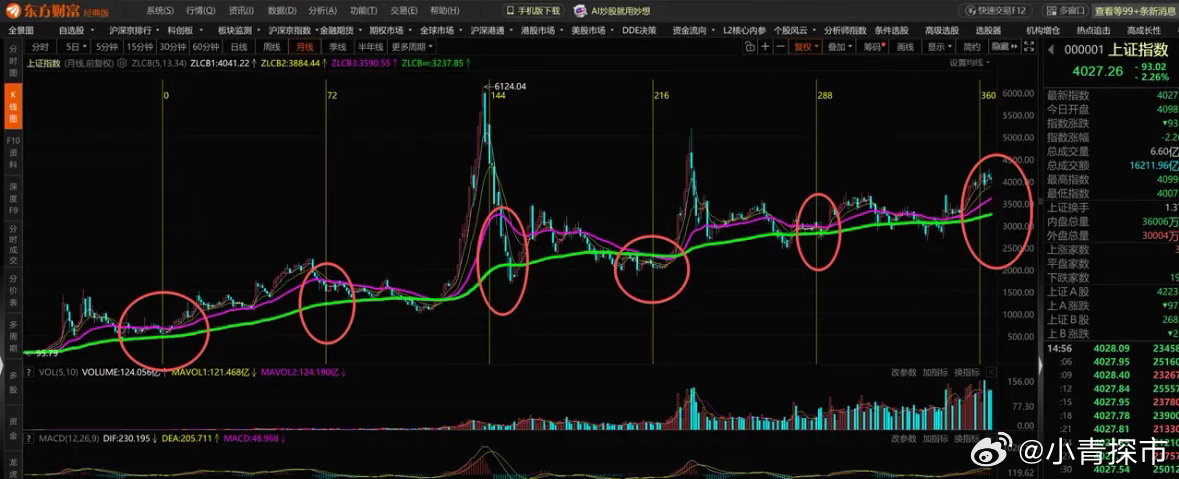Open 系统(S) menu

pos(160,11)
